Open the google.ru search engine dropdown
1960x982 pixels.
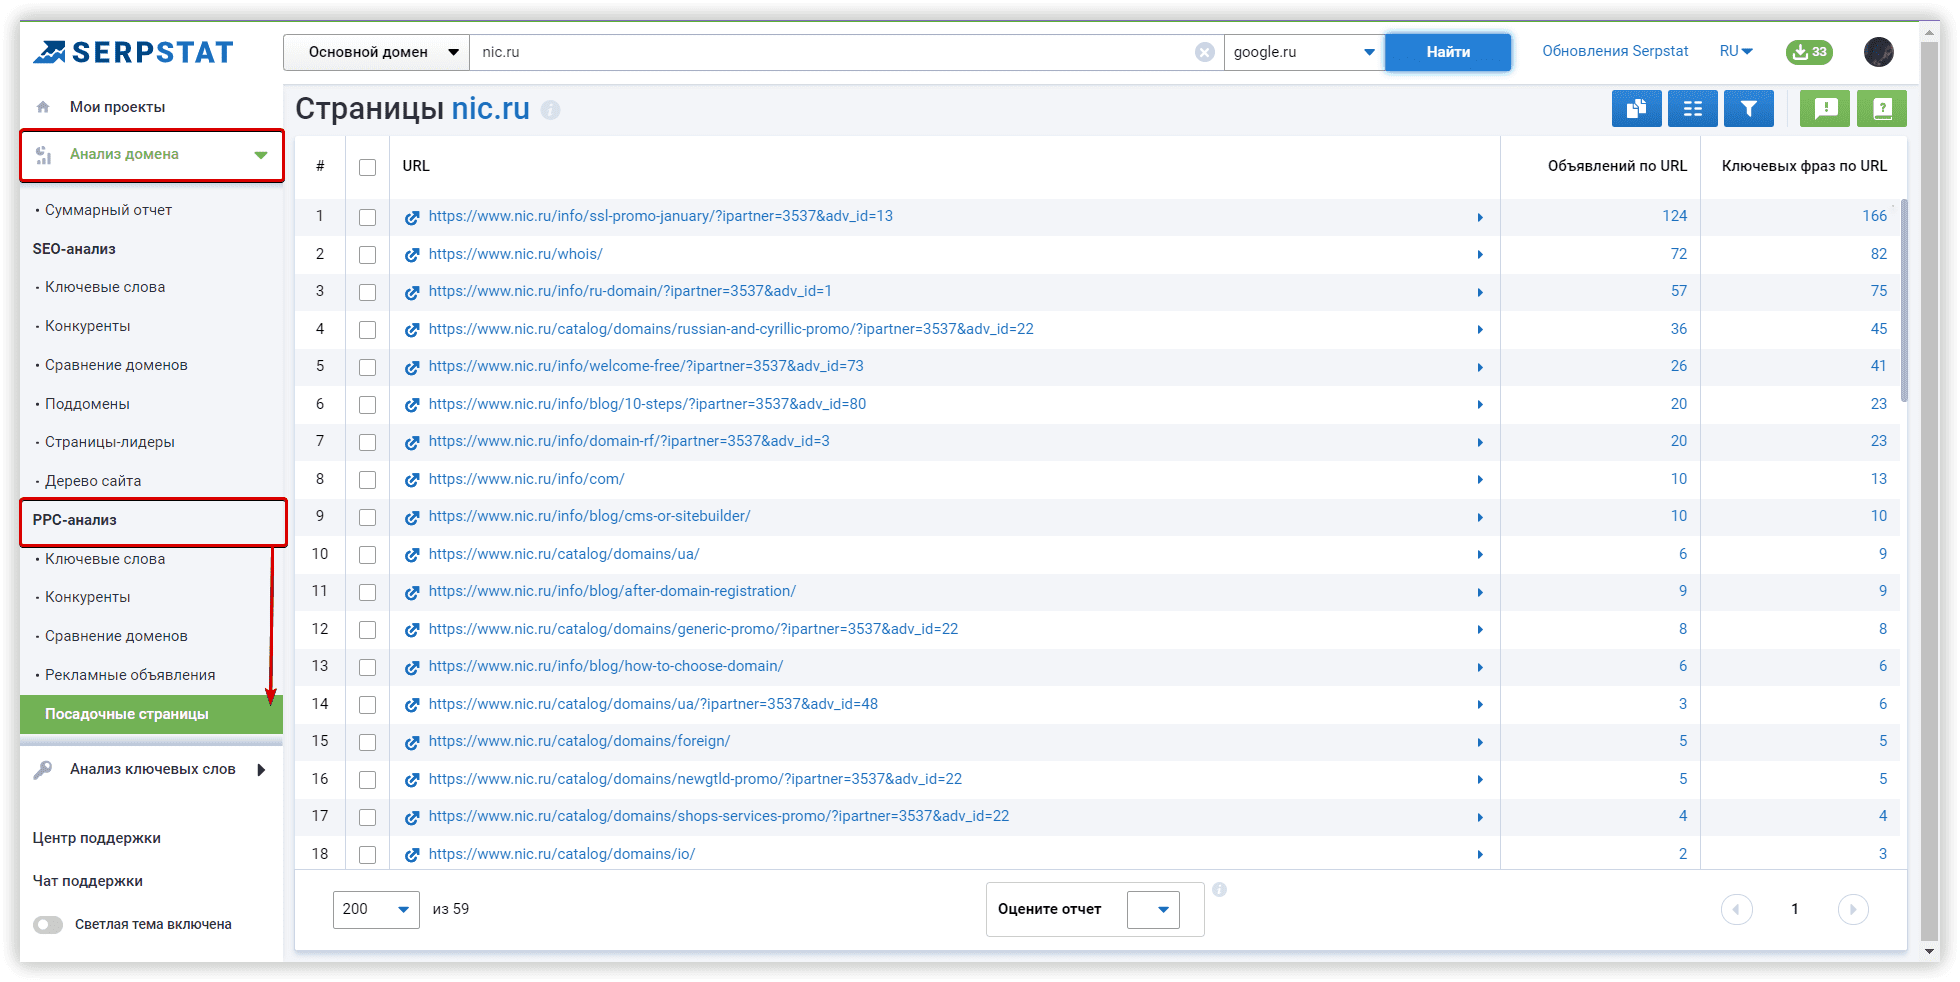(x=1304, y=52)
